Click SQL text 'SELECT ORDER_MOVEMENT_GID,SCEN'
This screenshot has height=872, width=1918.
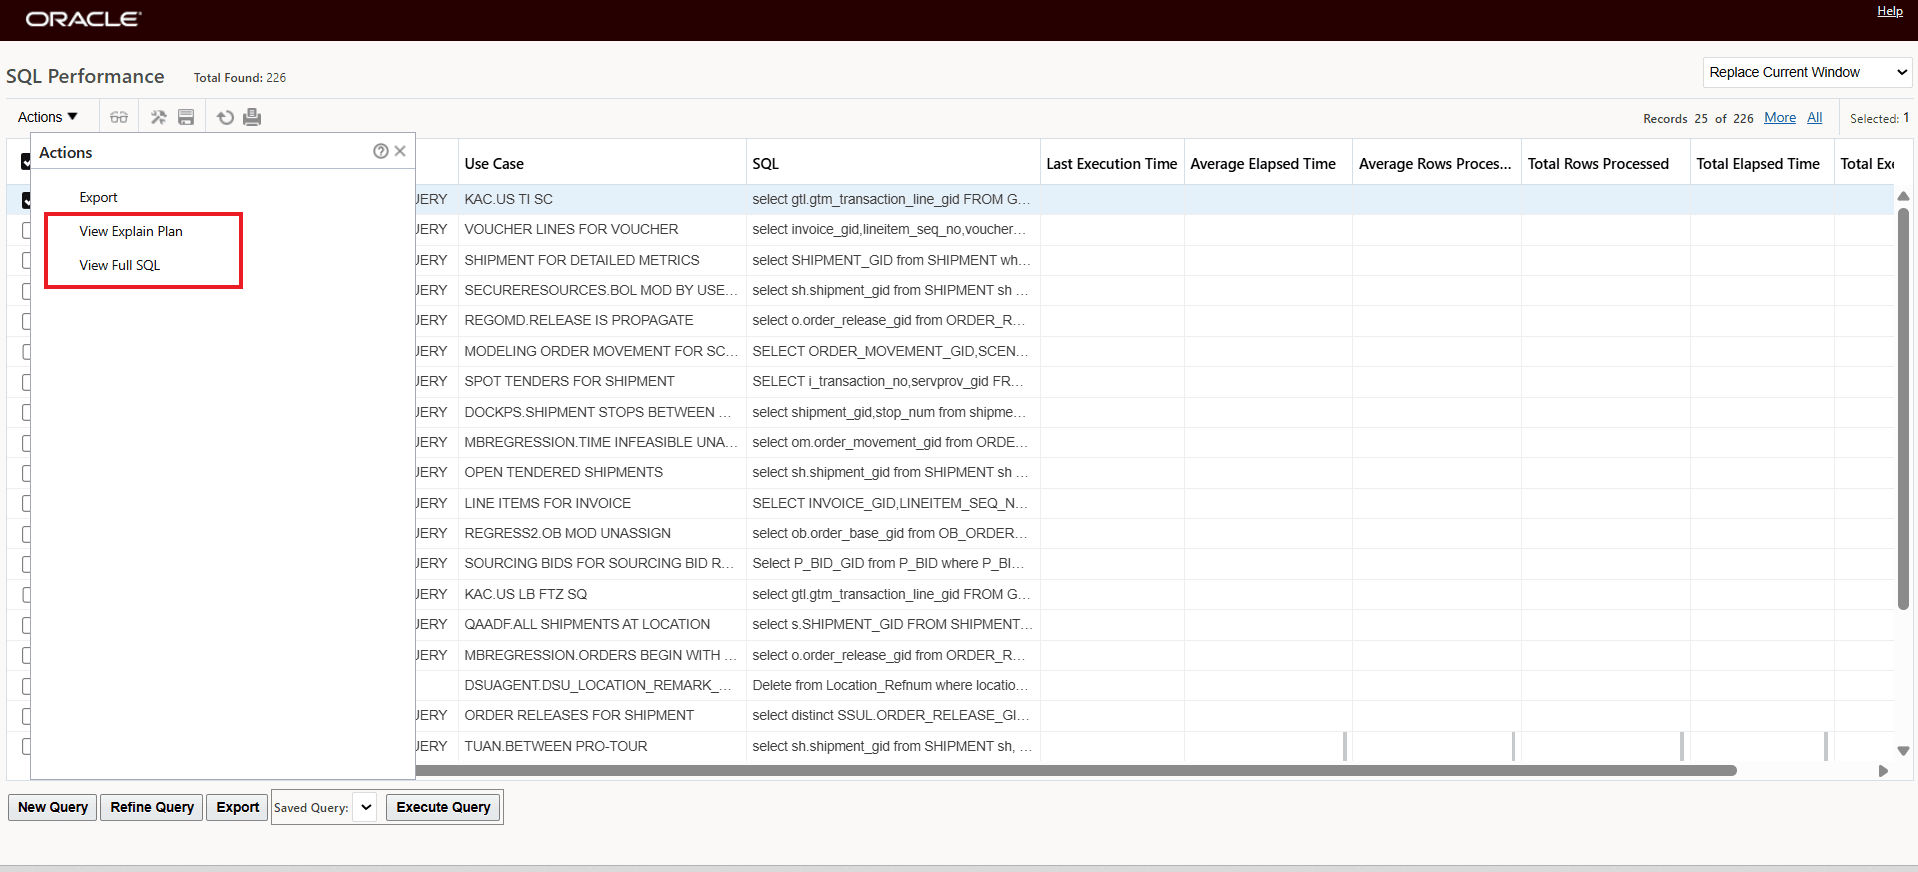coord(890,351)
